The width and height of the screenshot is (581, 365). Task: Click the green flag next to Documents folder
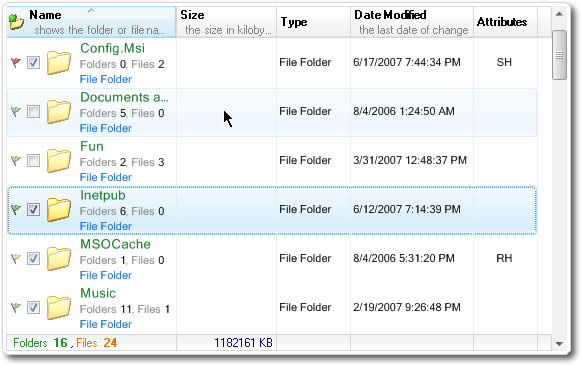(x=16, y=111)
